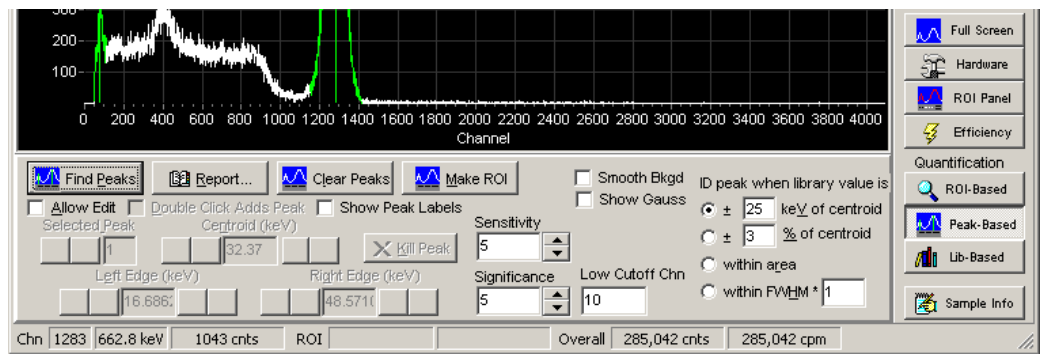The height and width of the screenshot is (362, 1048).
Task: Click the FWHM multiplier field
Action: [x=843, y=292]
